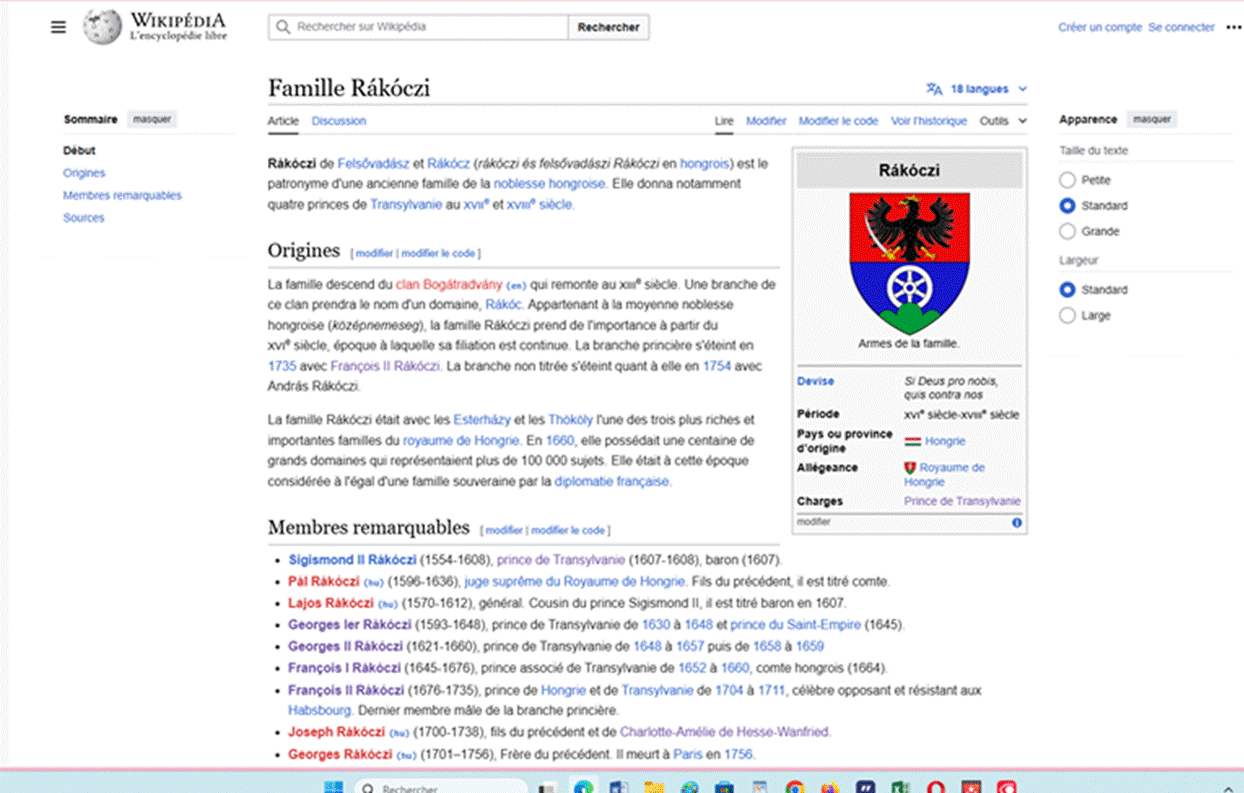Click the Wikipédia globe logo
Viewport: 1244px width, 793px height.
(x=102, y=27)
